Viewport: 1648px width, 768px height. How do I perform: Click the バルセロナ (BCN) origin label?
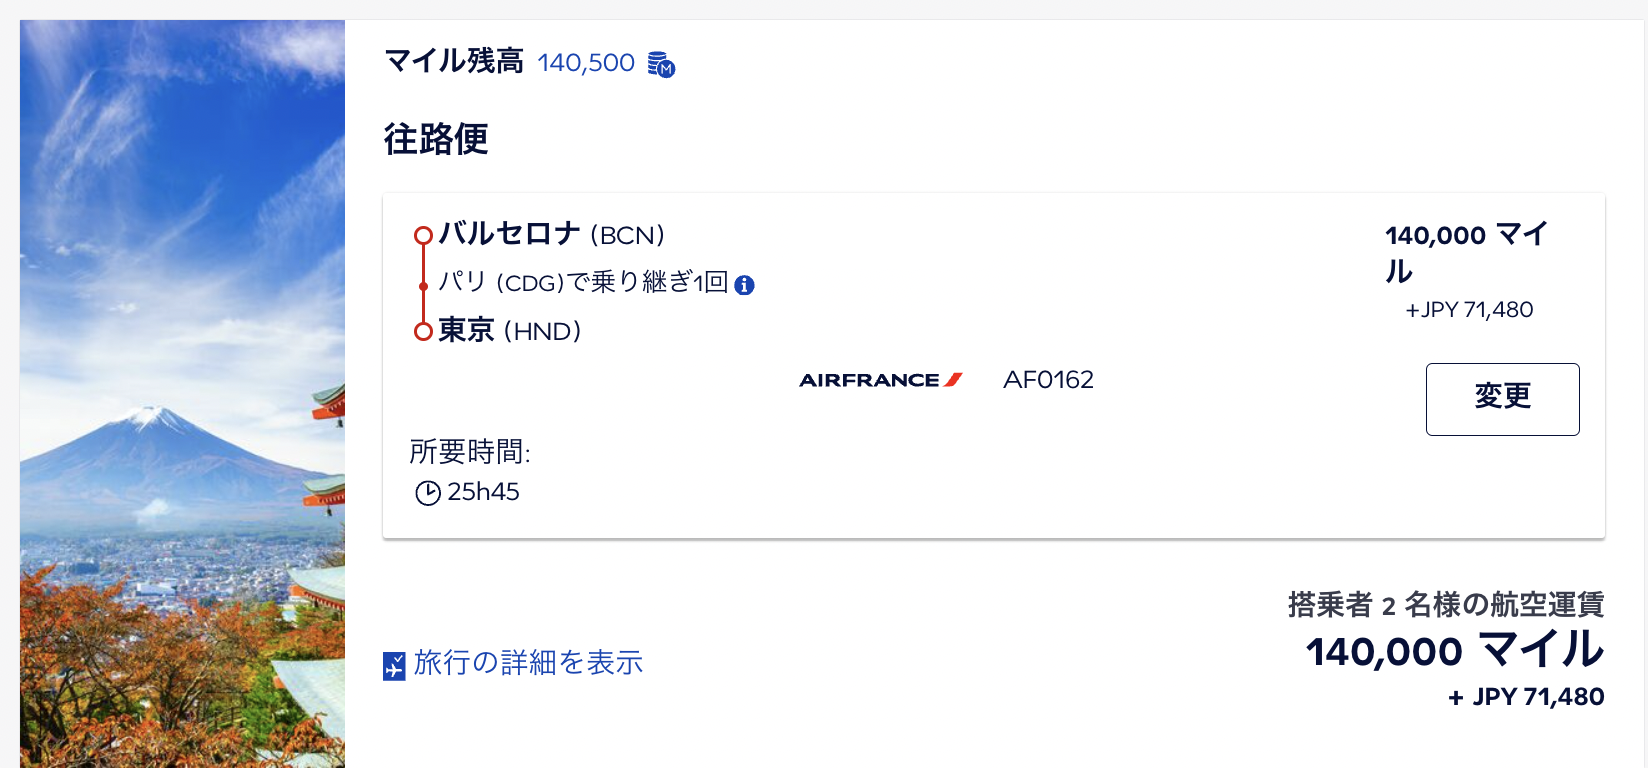coord(552,234)
